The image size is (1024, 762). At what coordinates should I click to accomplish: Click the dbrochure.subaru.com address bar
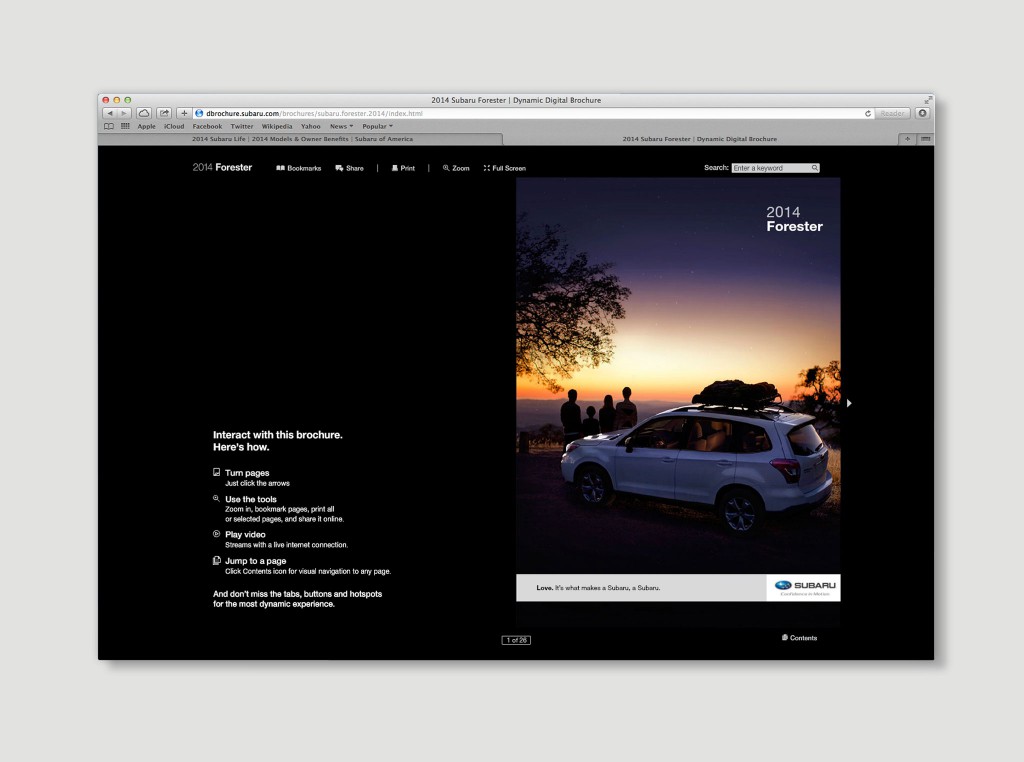pos(533,114)
